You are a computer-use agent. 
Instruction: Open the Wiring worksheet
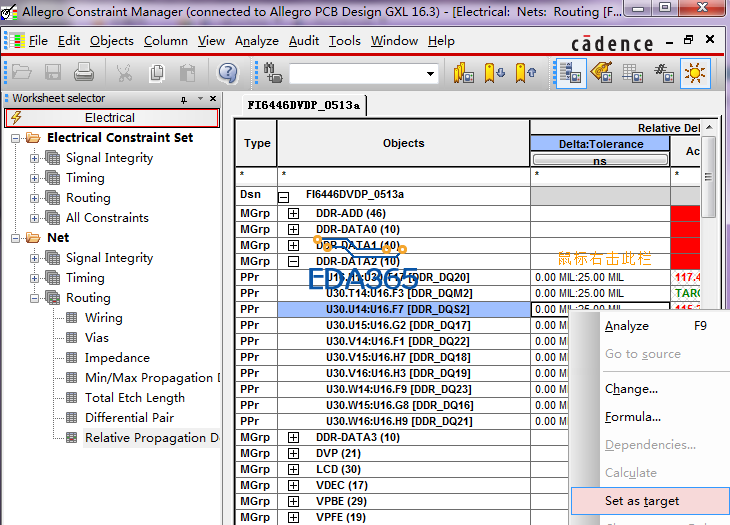(x=103, y=318)
